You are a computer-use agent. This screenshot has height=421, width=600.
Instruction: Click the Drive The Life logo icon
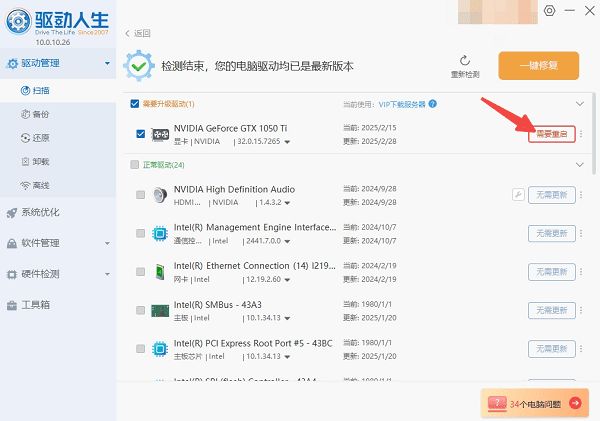[x=18, y=21]
